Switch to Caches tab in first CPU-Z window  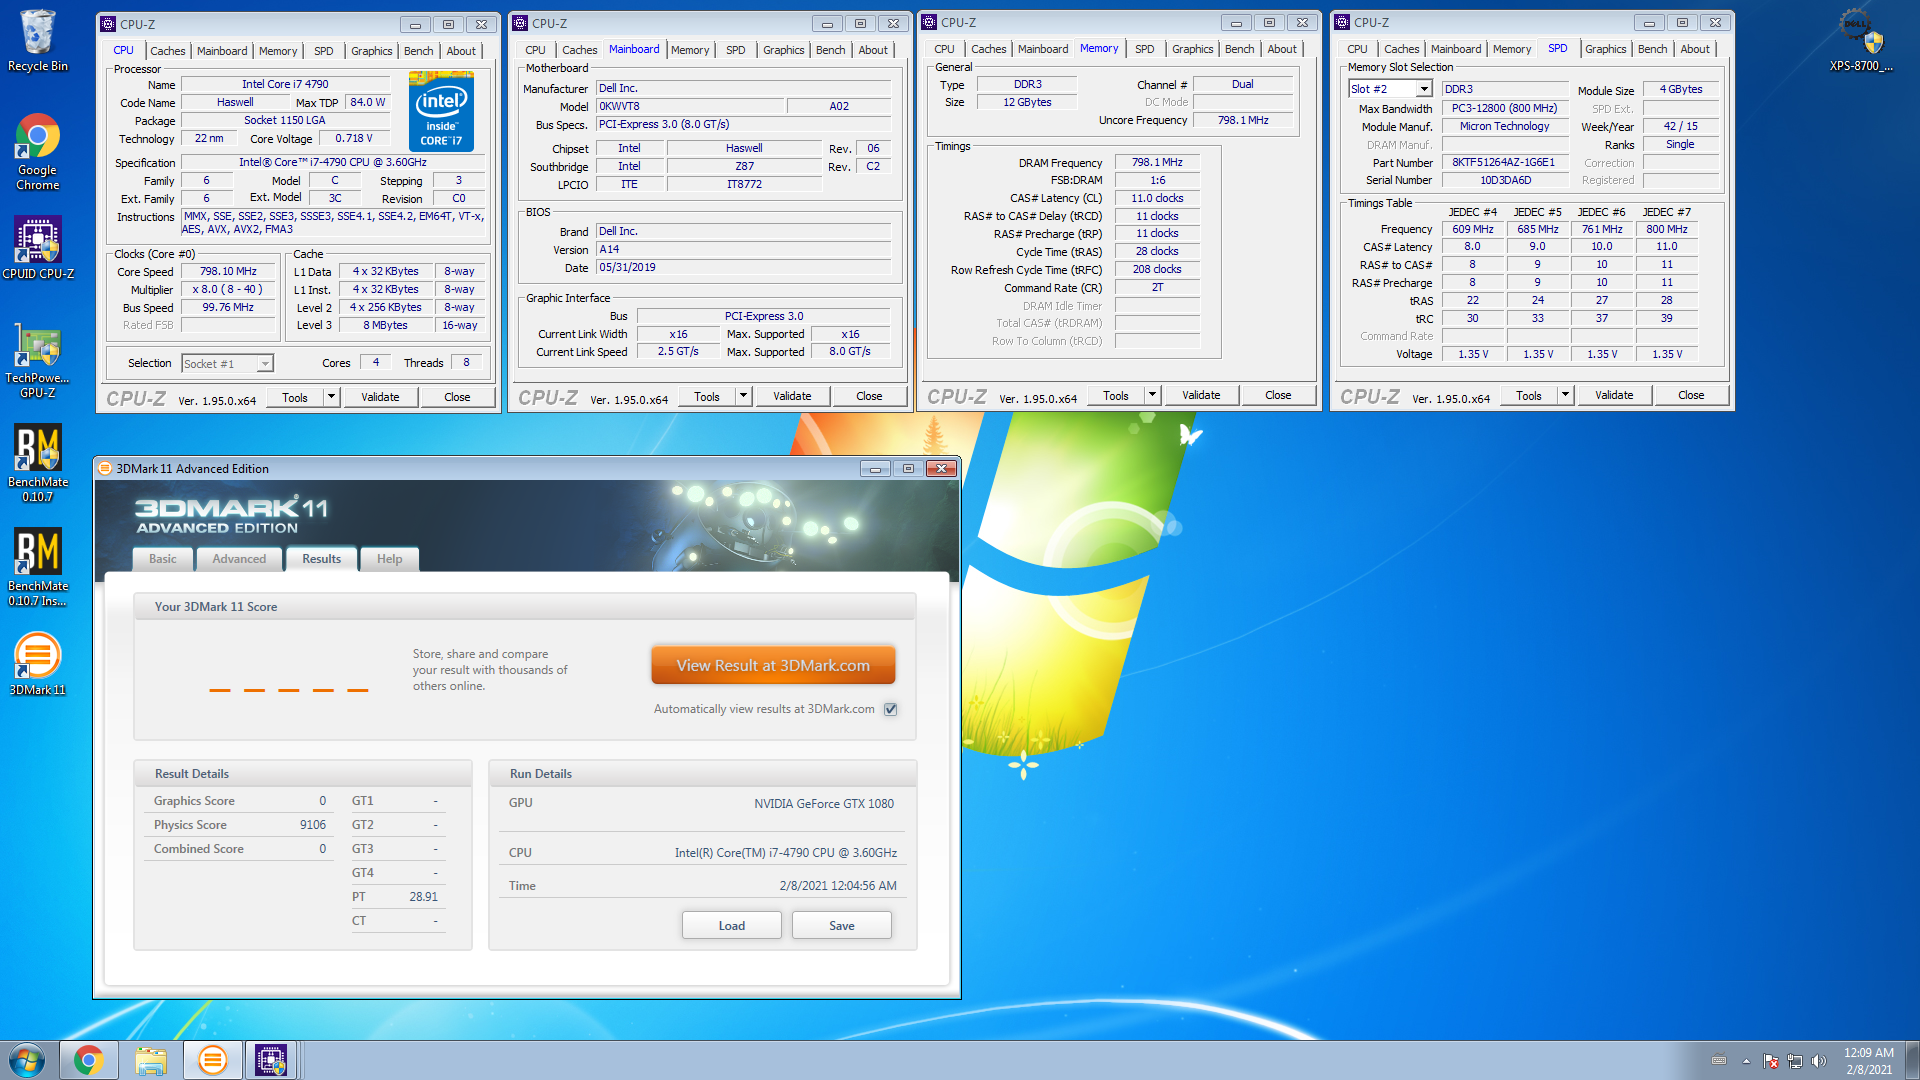tap(167, 51)
